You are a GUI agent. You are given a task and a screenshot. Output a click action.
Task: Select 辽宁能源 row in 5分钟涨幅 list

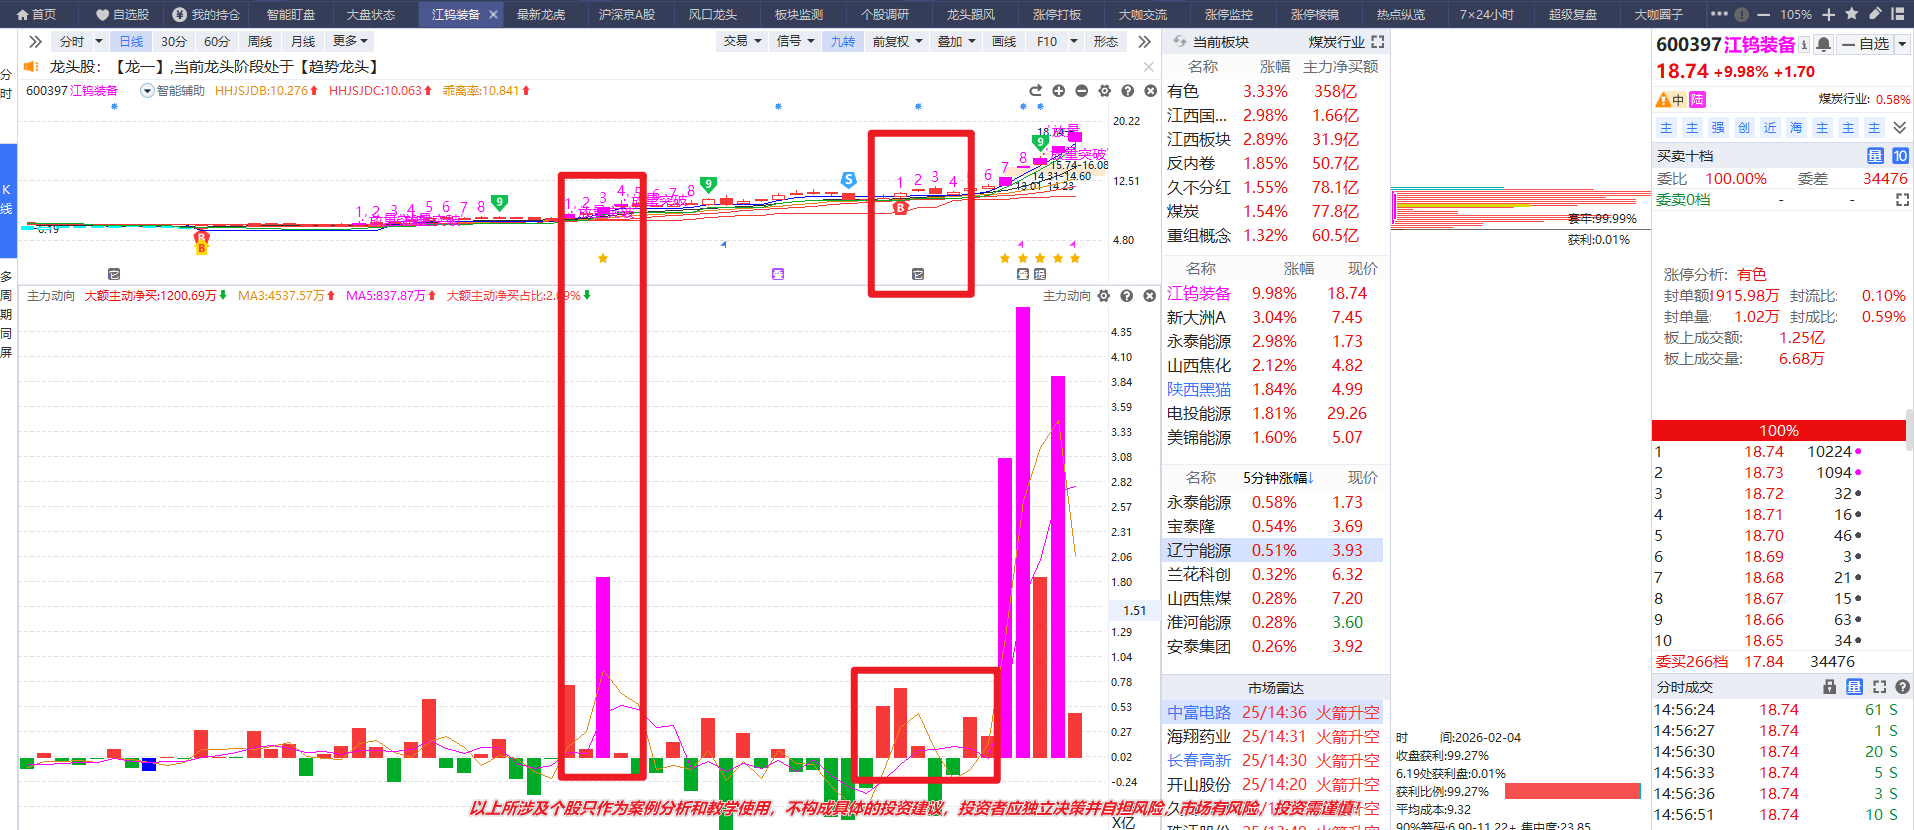[x=1274, y=550]
